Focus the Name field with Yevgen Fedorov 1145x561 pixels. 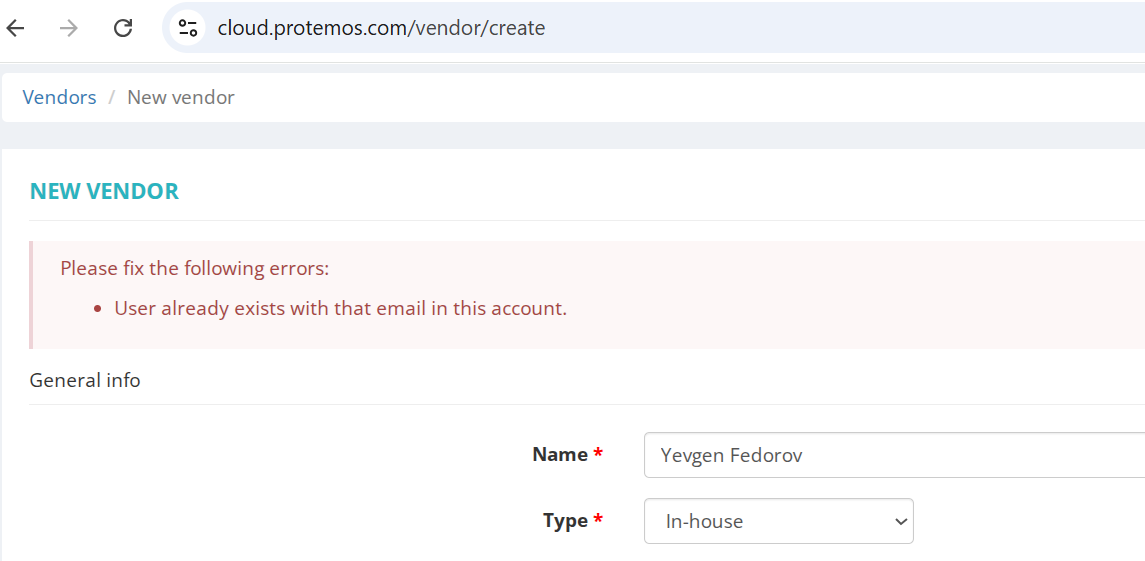click(890, 456)
